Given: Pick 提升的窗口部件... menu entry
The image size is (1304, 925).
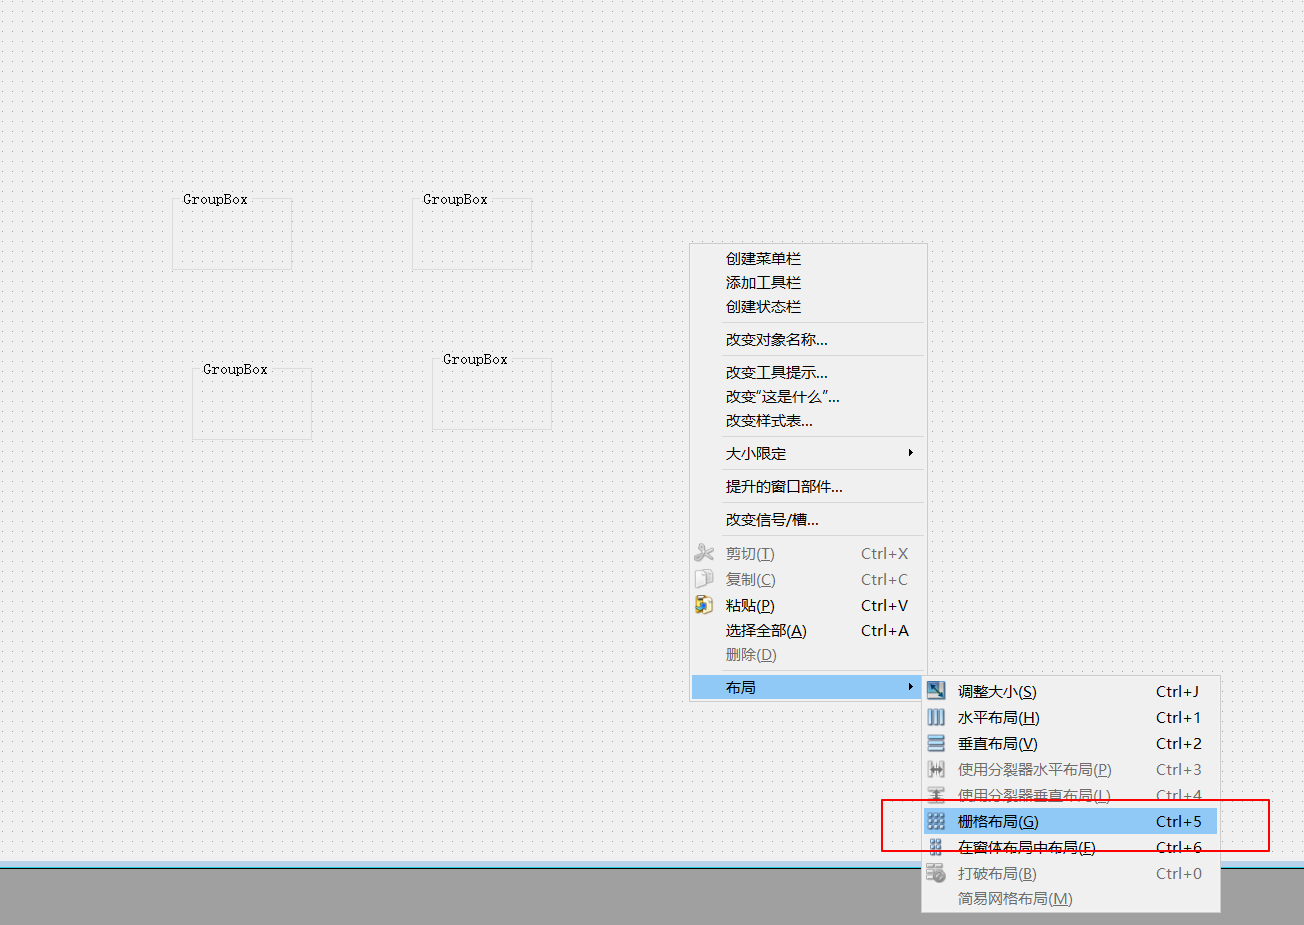Looking at the screenshot, I should coord(784,487).
